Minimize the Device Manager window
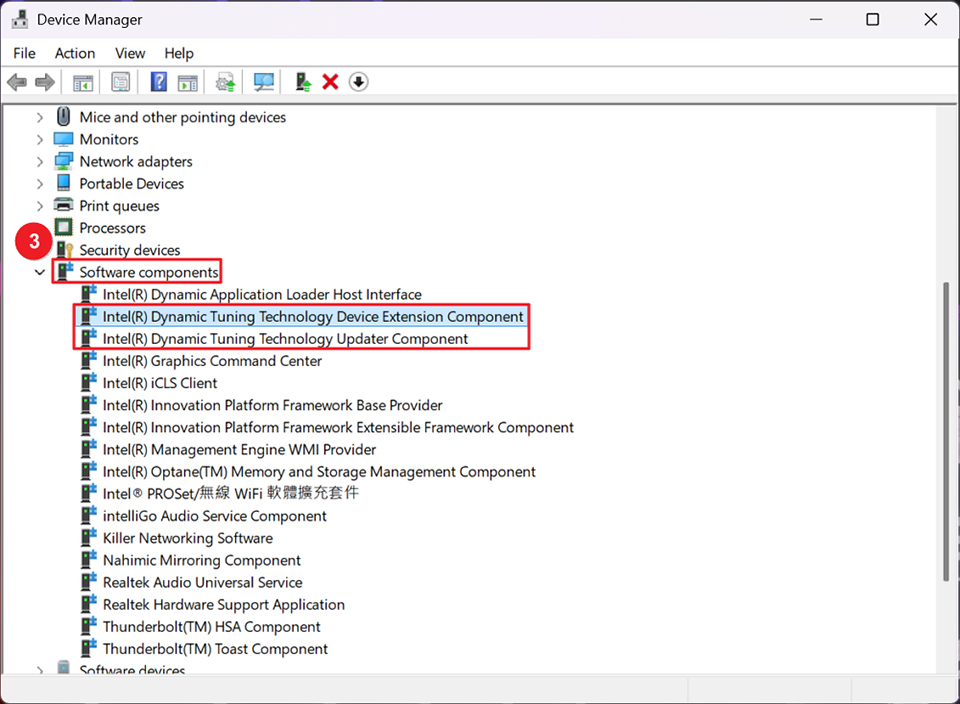This screenshot has width=960, height=704. click(816, 20)
